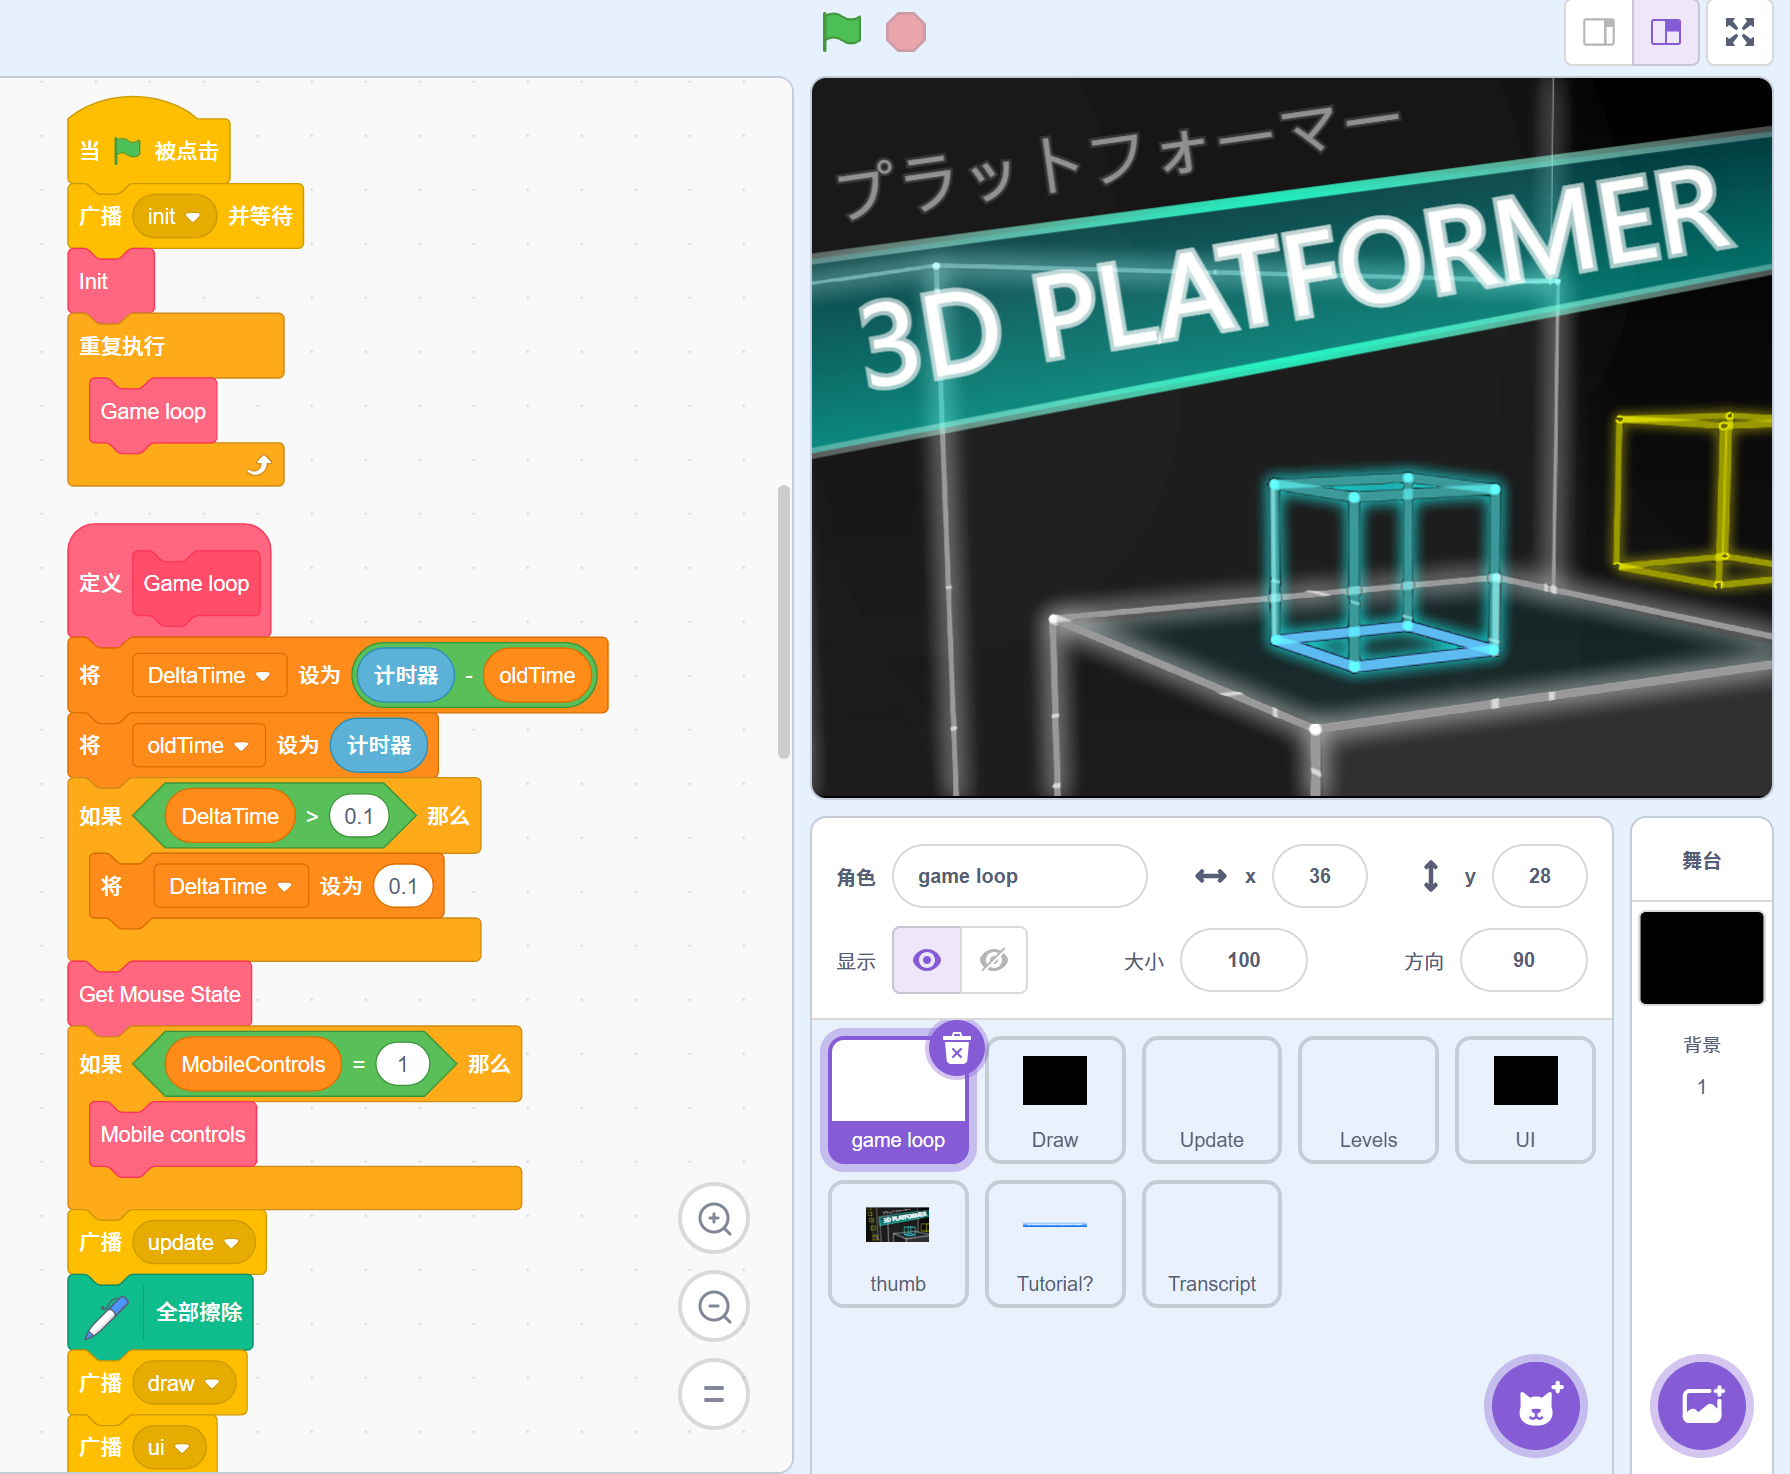Run the project with the green flag
1790x1474 pixels.
click(841, 31)
